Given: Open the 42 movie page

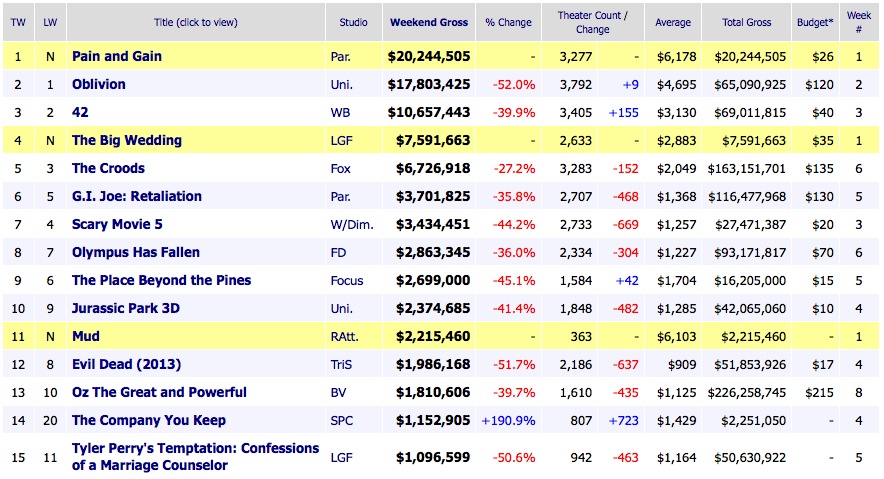Looking at the screenshot, I should coord(81,113).
